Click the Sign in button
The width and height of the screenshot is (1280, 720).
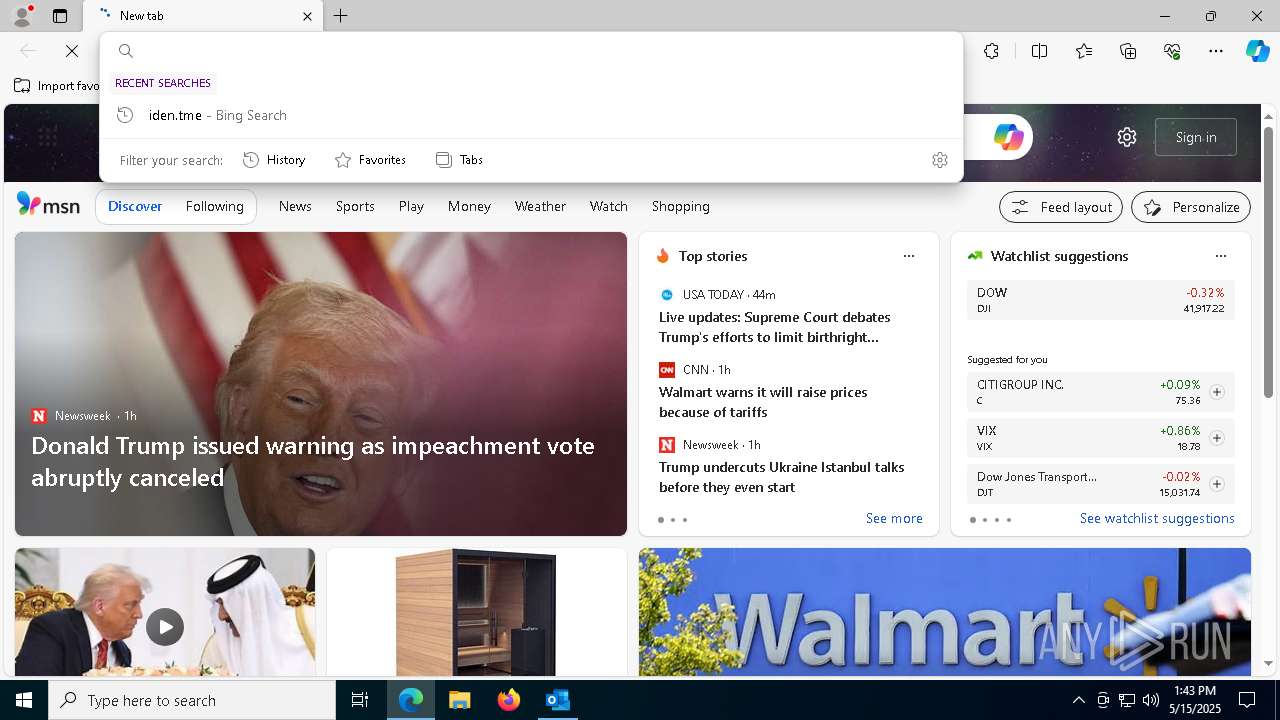pos(1196,137)
